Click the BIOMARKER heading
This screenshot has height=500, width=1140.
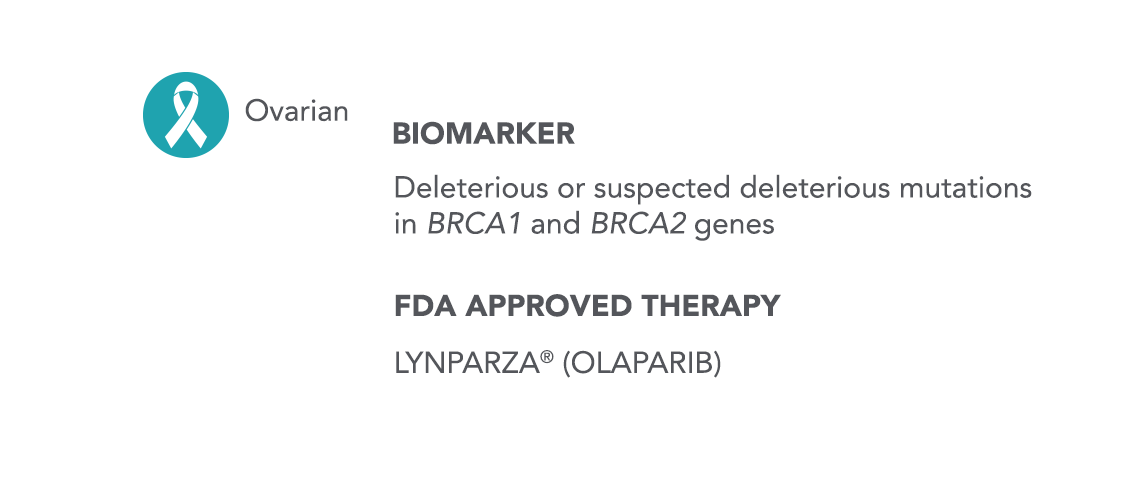click(483, 134)
